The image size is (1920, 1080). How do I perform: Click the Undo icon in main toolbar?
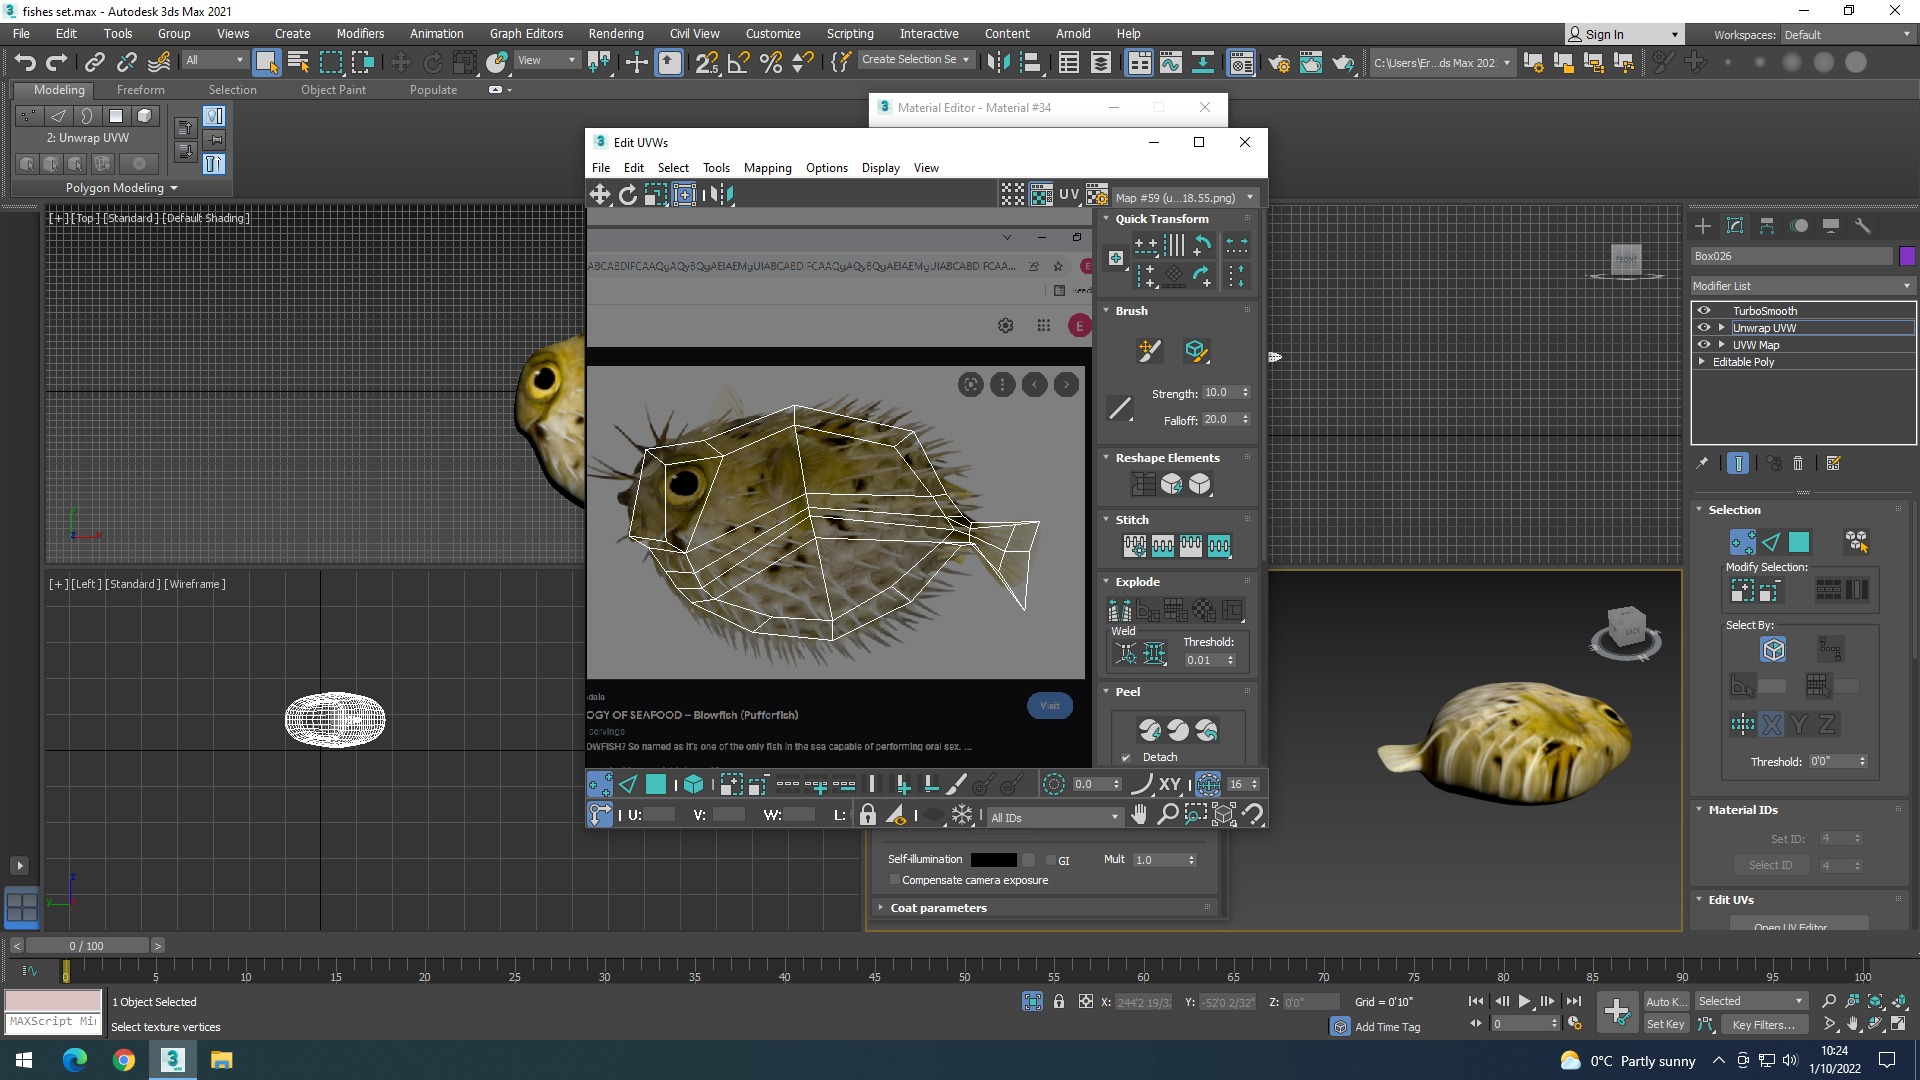(25, 62)
